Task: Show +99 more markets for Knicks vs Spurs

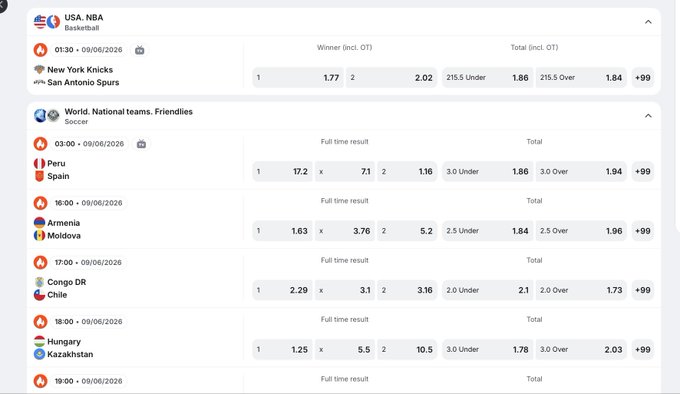Action: 643,78
